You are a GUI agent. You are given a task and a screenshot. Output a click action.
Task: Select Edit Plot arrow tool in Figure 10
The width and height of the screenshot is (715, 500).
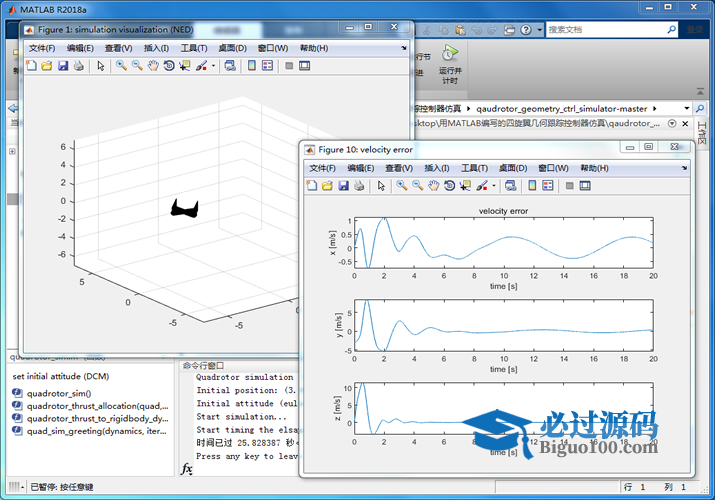(381, 186)
